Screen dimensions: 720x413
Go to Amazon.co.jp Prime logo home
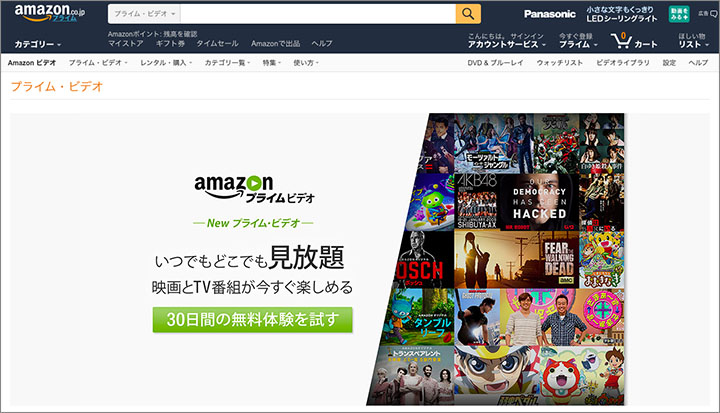click(x=50, y=13)
